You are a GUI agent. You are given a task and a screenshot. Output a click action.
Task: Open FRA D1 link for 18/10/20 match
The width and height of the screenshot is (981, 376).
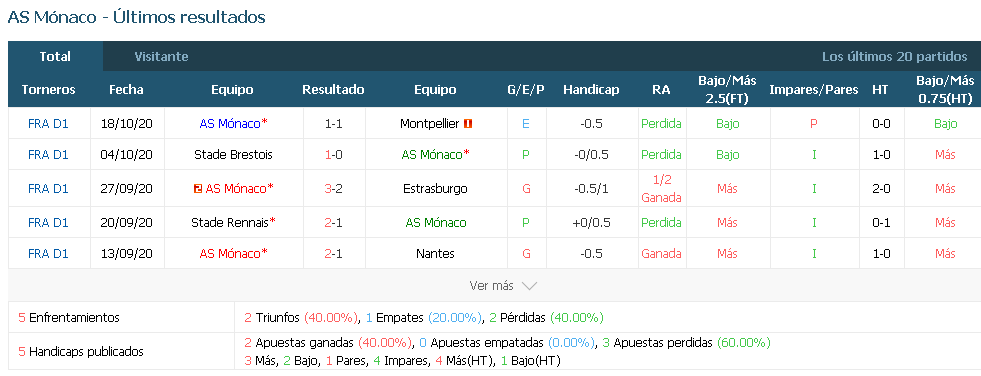[48, 124]
